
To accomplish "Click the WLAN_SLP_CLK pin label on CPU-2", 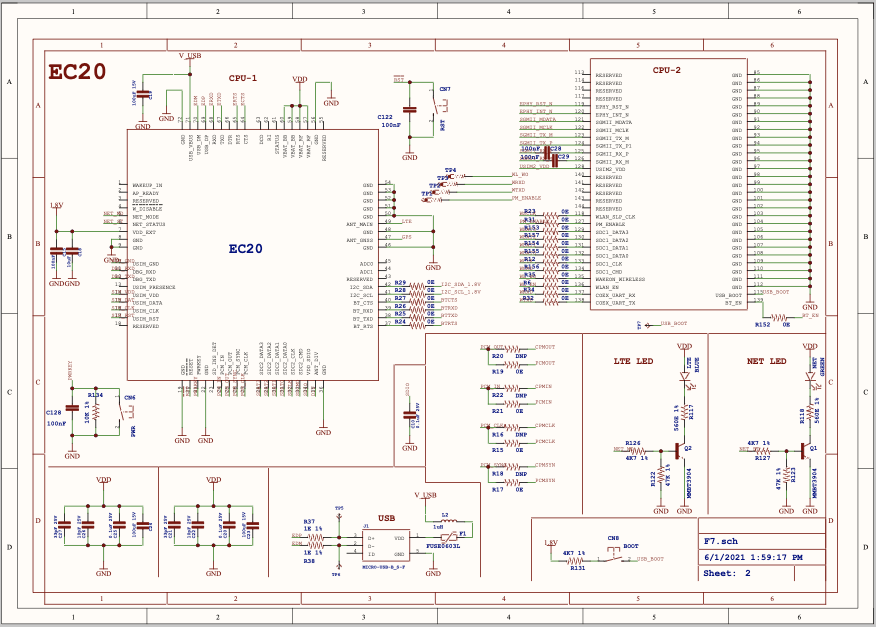I will click(615, 216).
